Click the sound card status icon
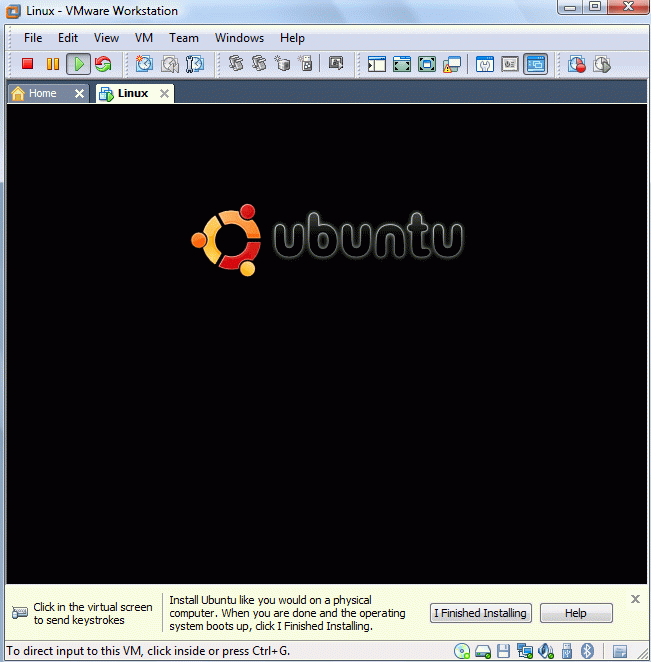651x662 pixels. [x=546, y=651]
